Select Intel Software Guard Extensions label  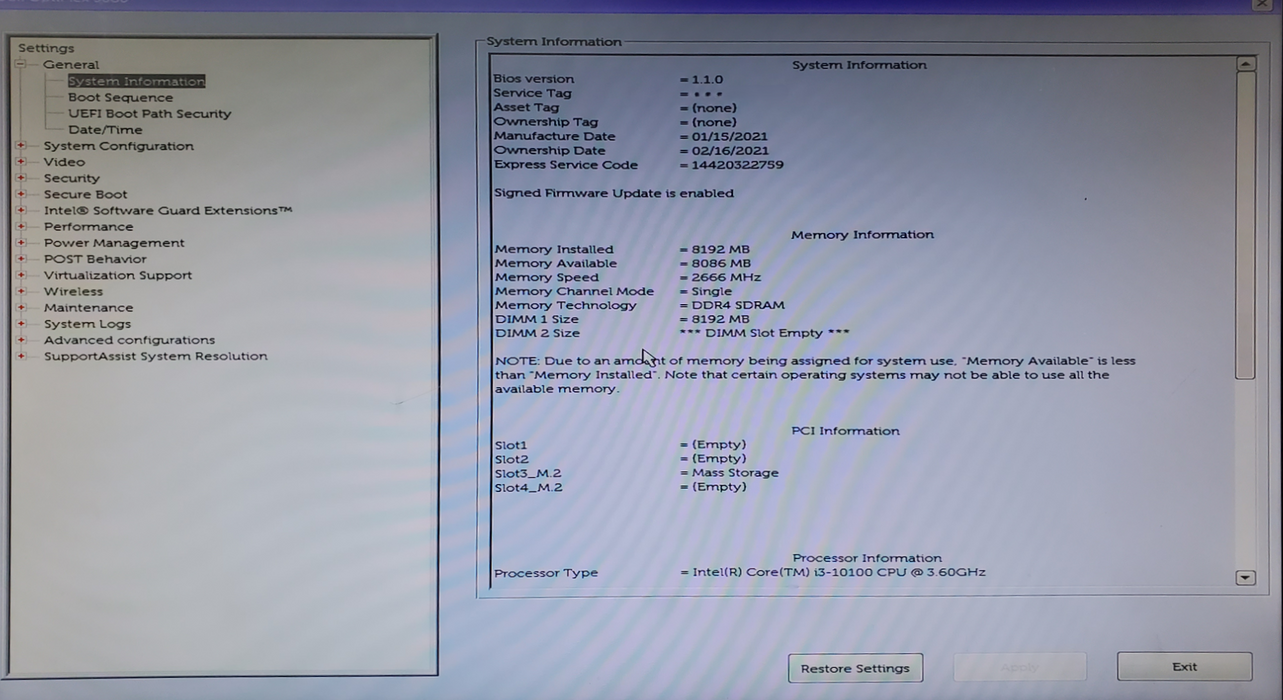pos(168,211)
